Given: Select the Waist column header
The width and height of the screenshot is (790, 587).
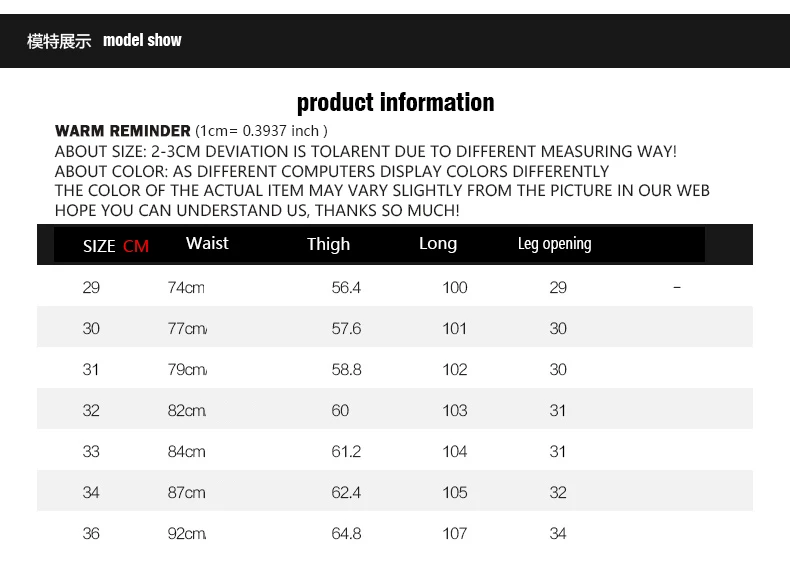Looking at the screenshot, I should 207,243.
